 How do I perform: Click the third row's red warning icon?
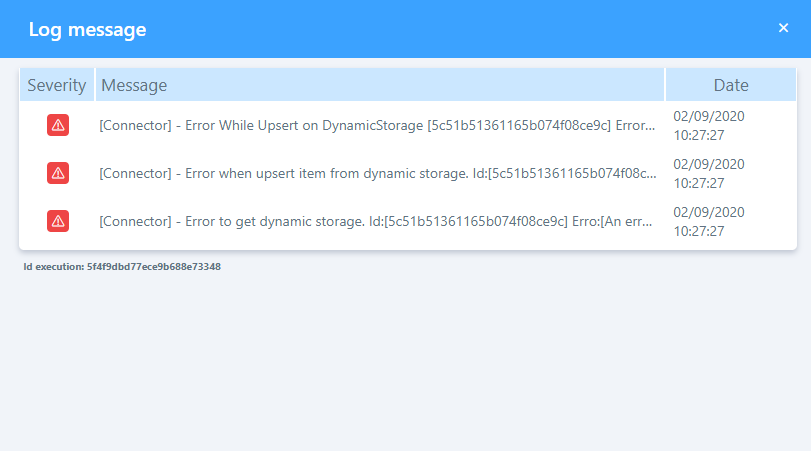(x=58, y=221)
